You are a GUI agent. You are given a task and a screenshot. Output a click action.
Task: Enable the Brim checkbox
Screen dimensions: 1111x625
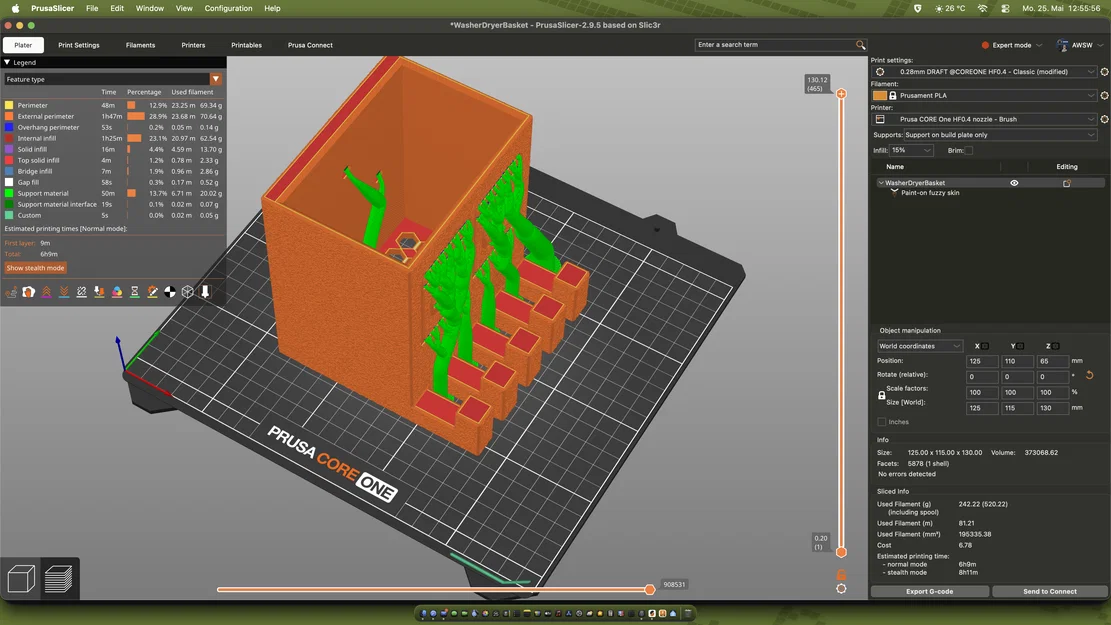pyautogui.click(x=969, y=150)
